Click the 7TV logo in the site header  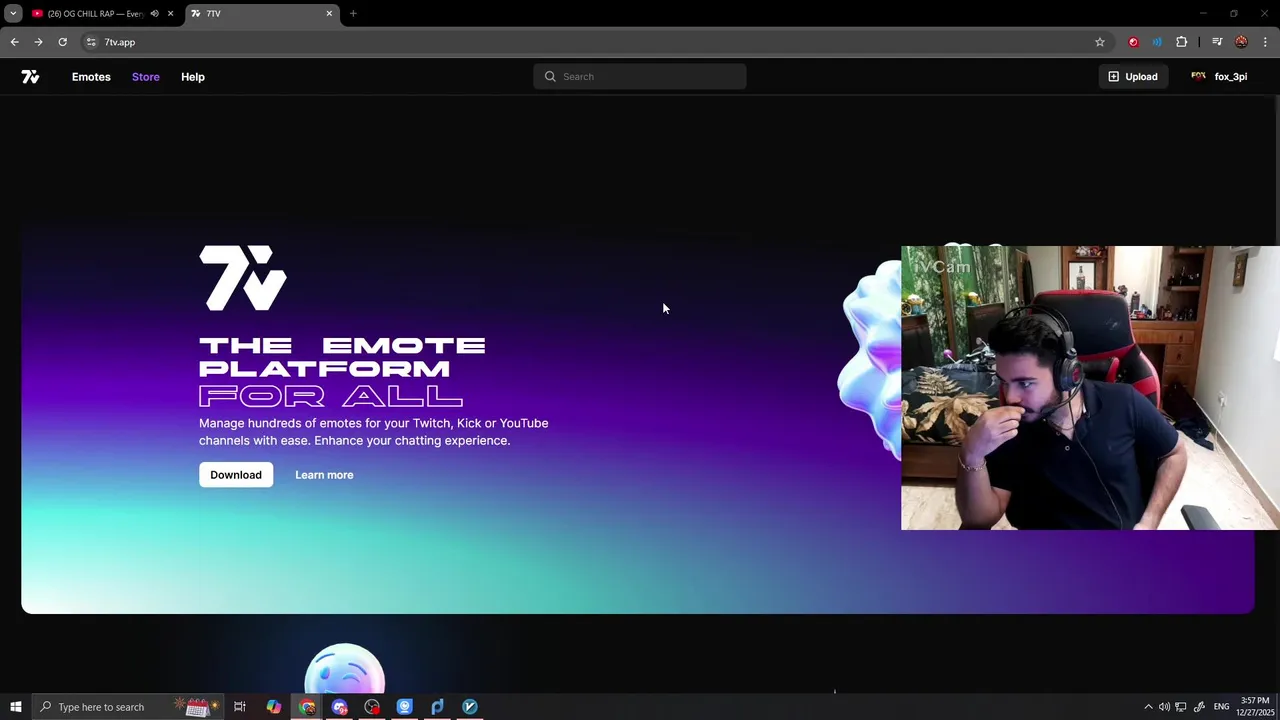pos(30,77)
